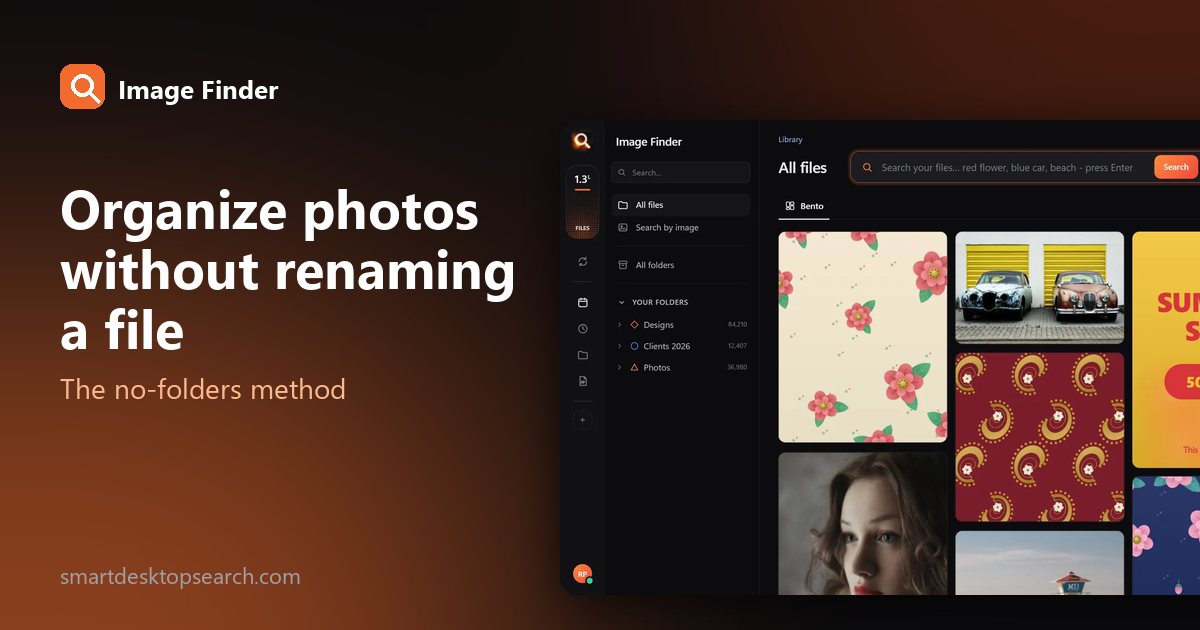Open the vintage cars thumbnail
The height and width of the screenshot is (630, 1200).
point(1040,288)
